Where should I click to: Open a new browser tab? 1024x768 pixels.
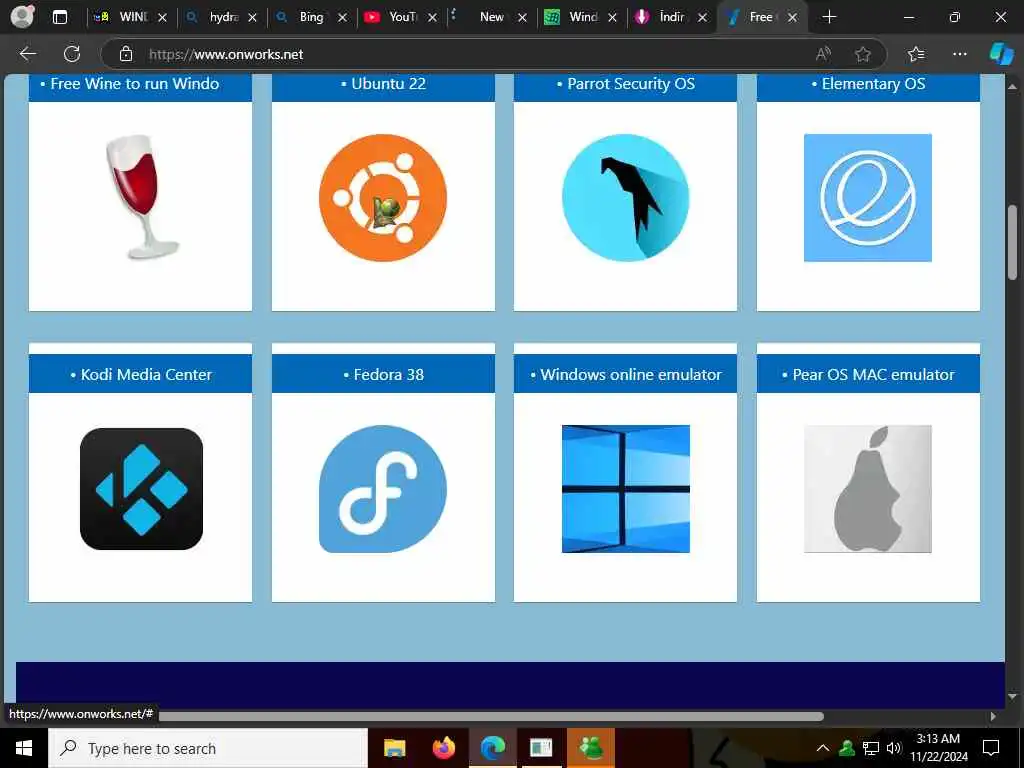[829, 18]
